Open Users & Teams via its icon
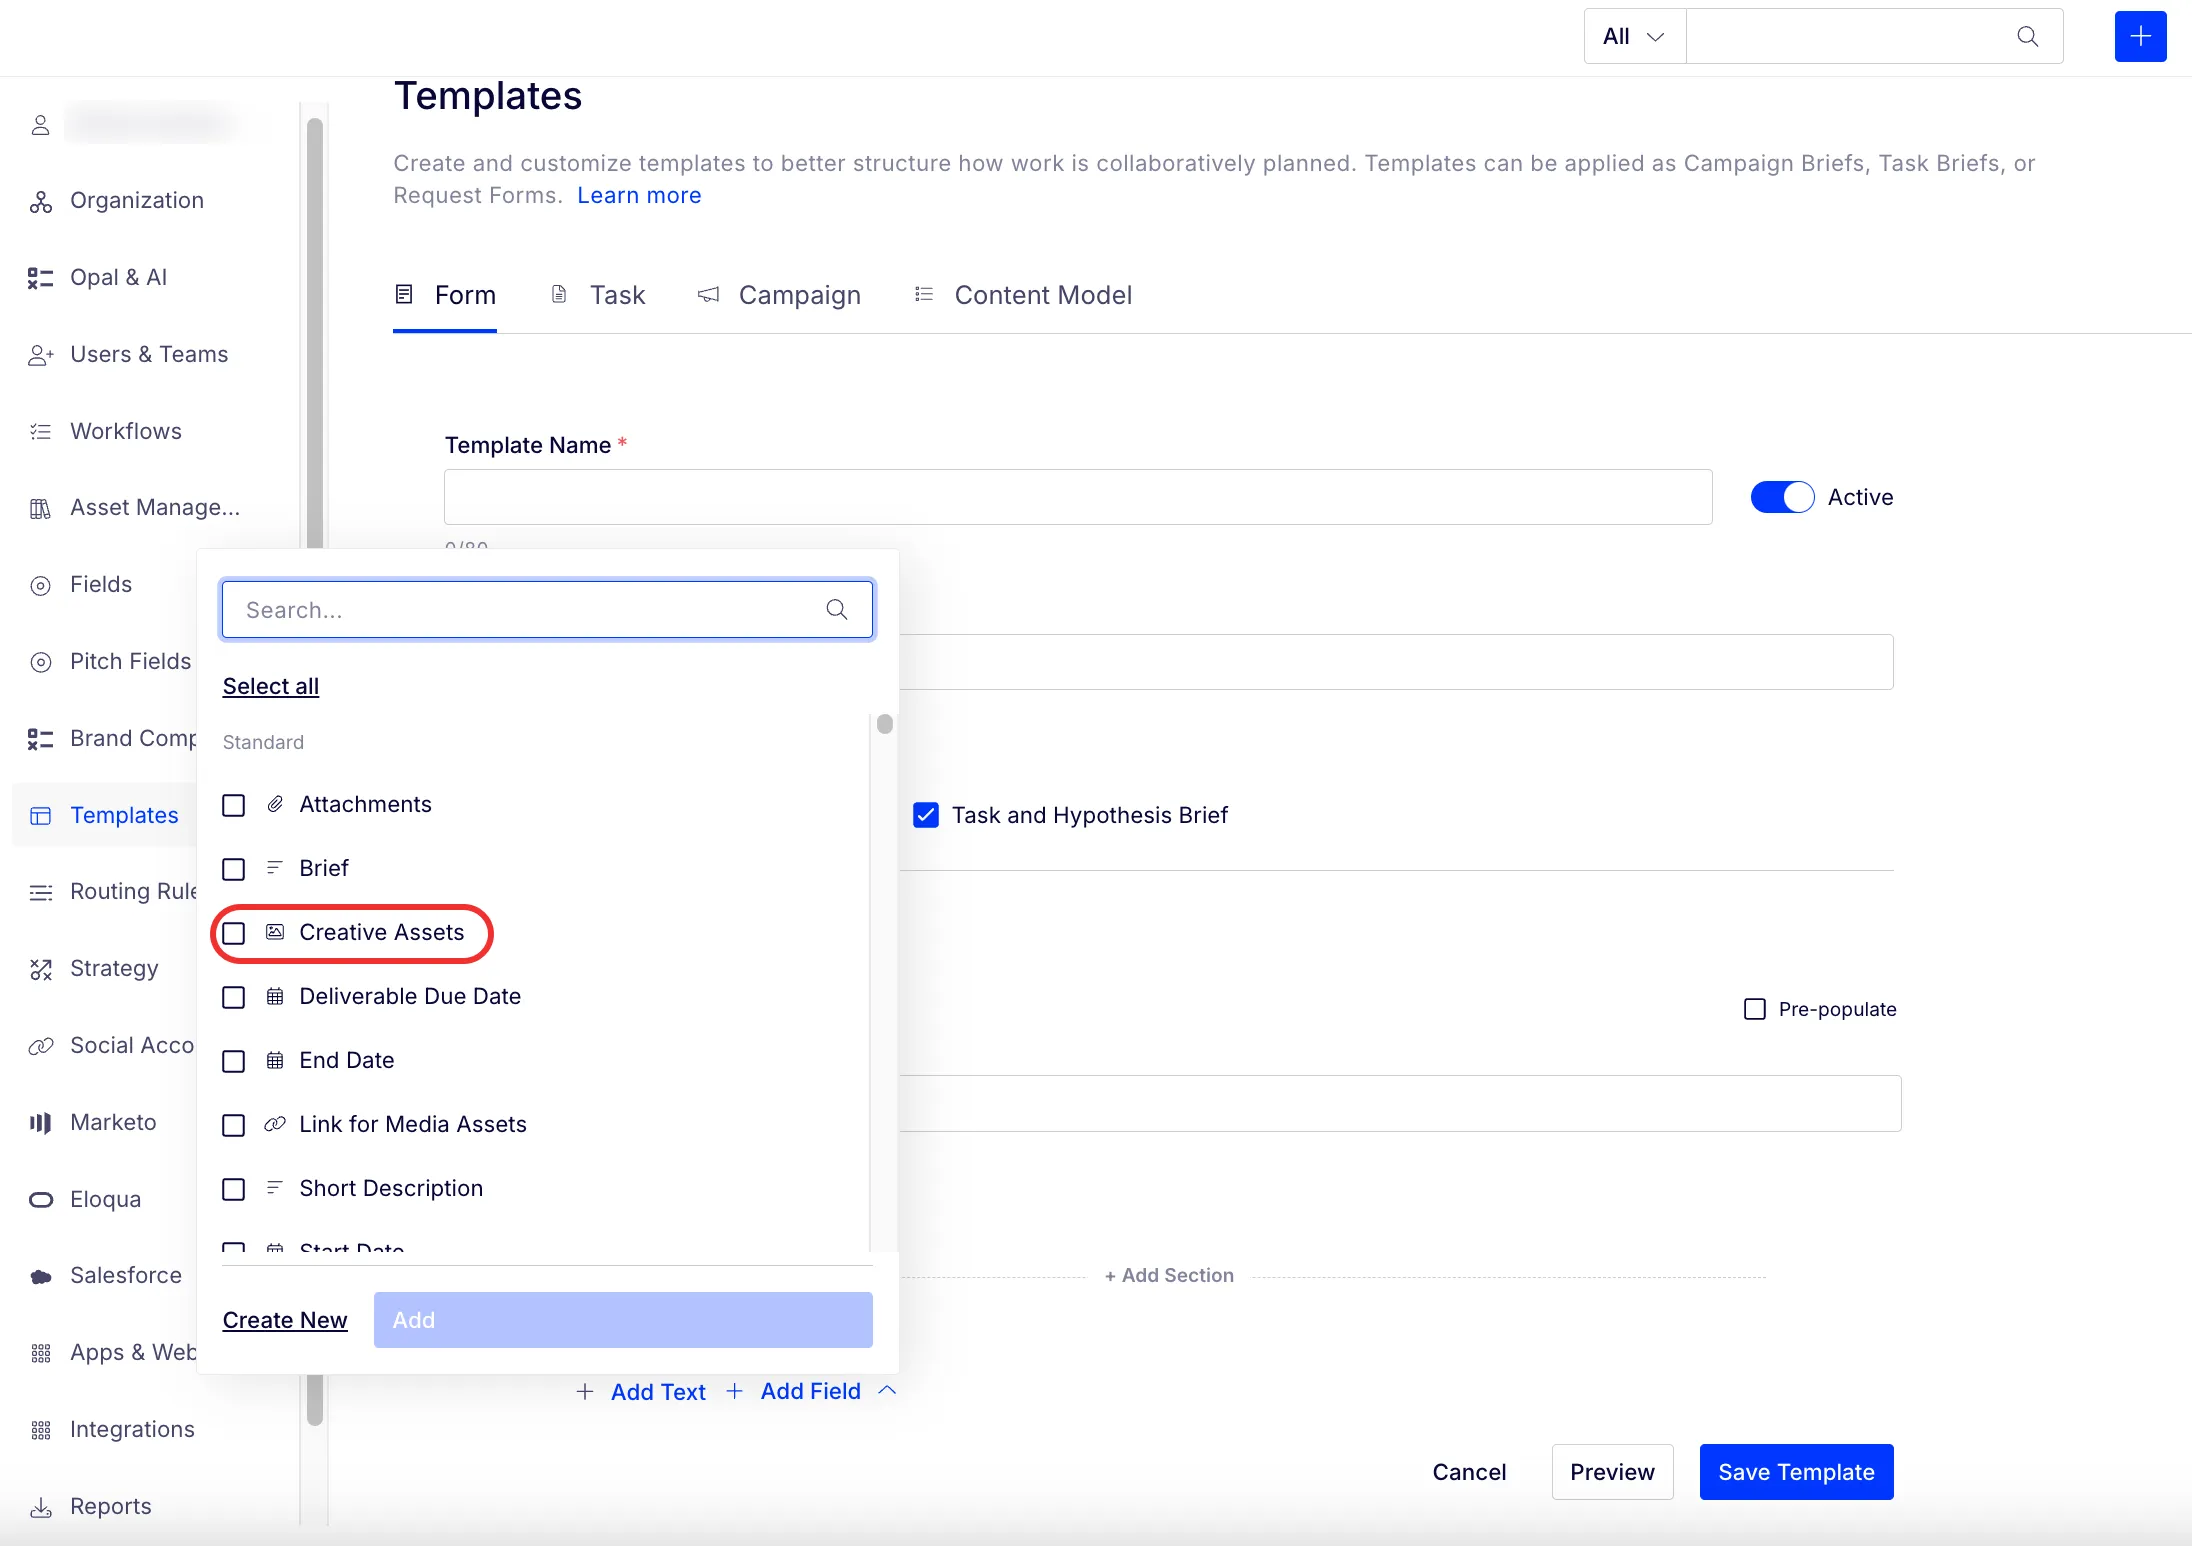 [x=40, y=355]
